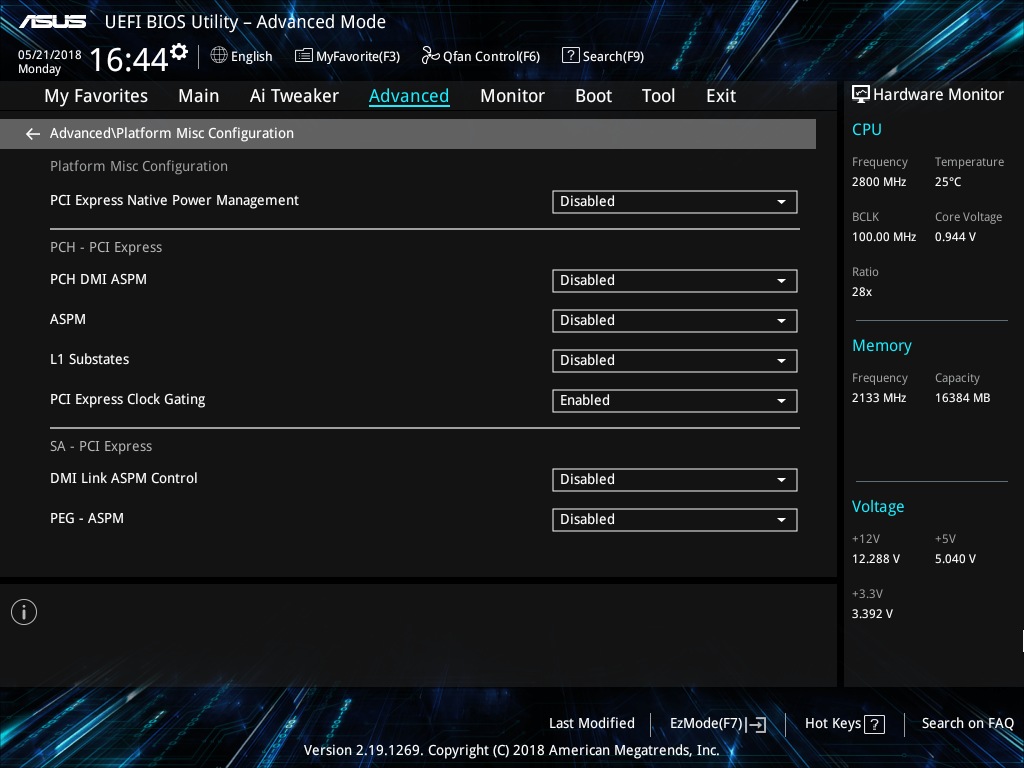Open MyFavorite(F3) list icon

pos(304,56)
